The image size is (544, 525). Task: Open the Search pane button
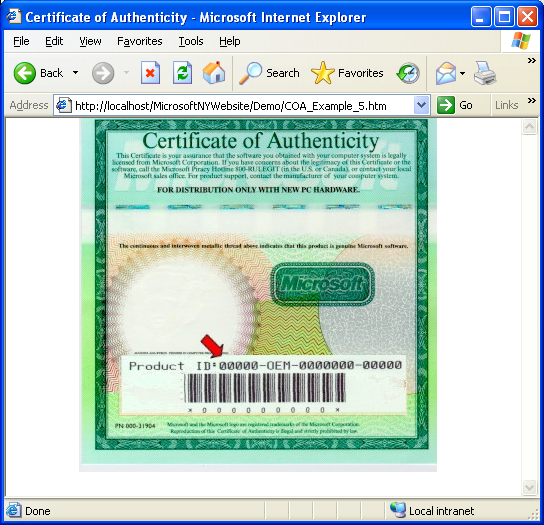(269, 73)
